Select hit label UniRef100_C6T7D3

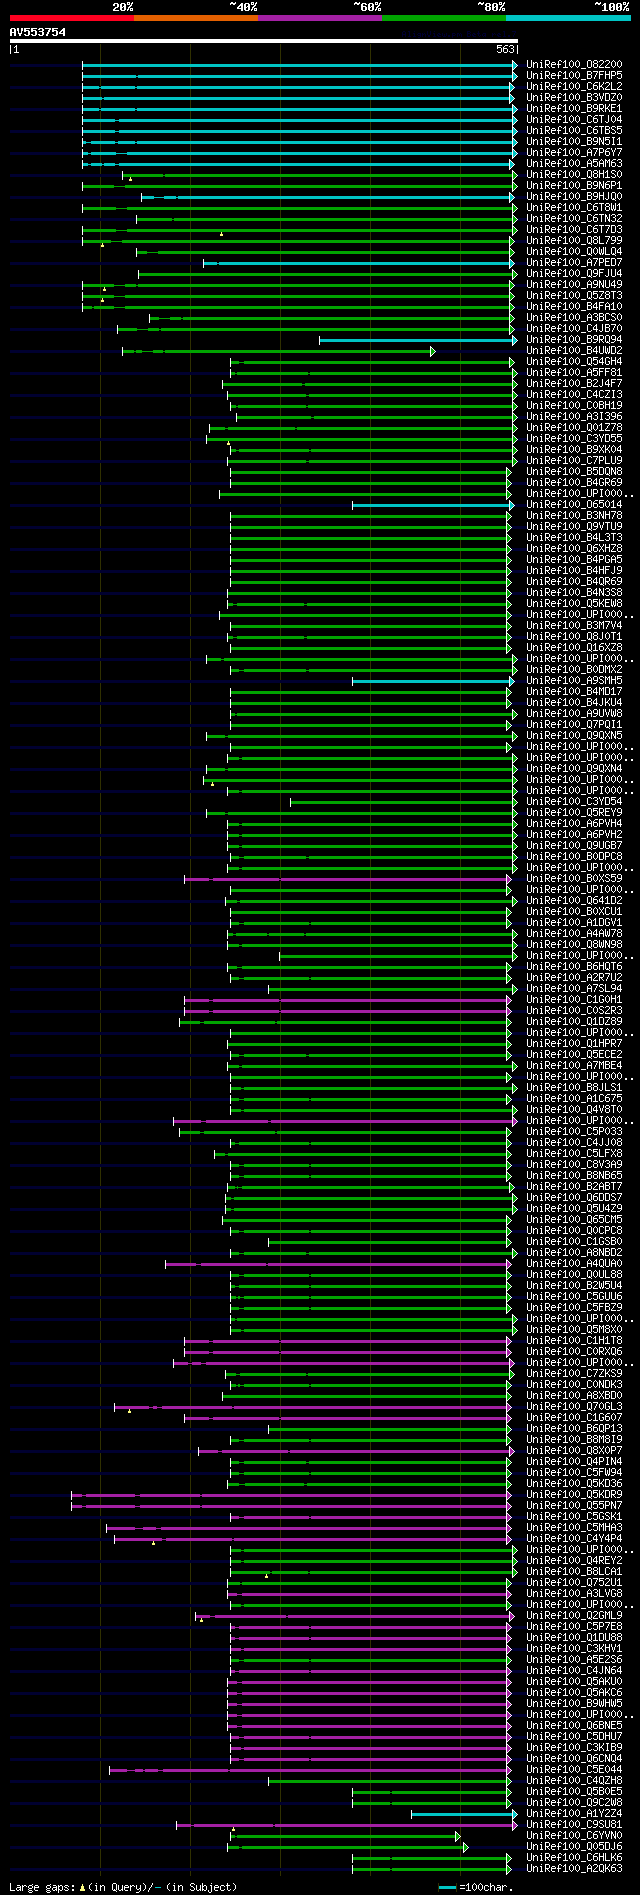(x=575, y=230)
